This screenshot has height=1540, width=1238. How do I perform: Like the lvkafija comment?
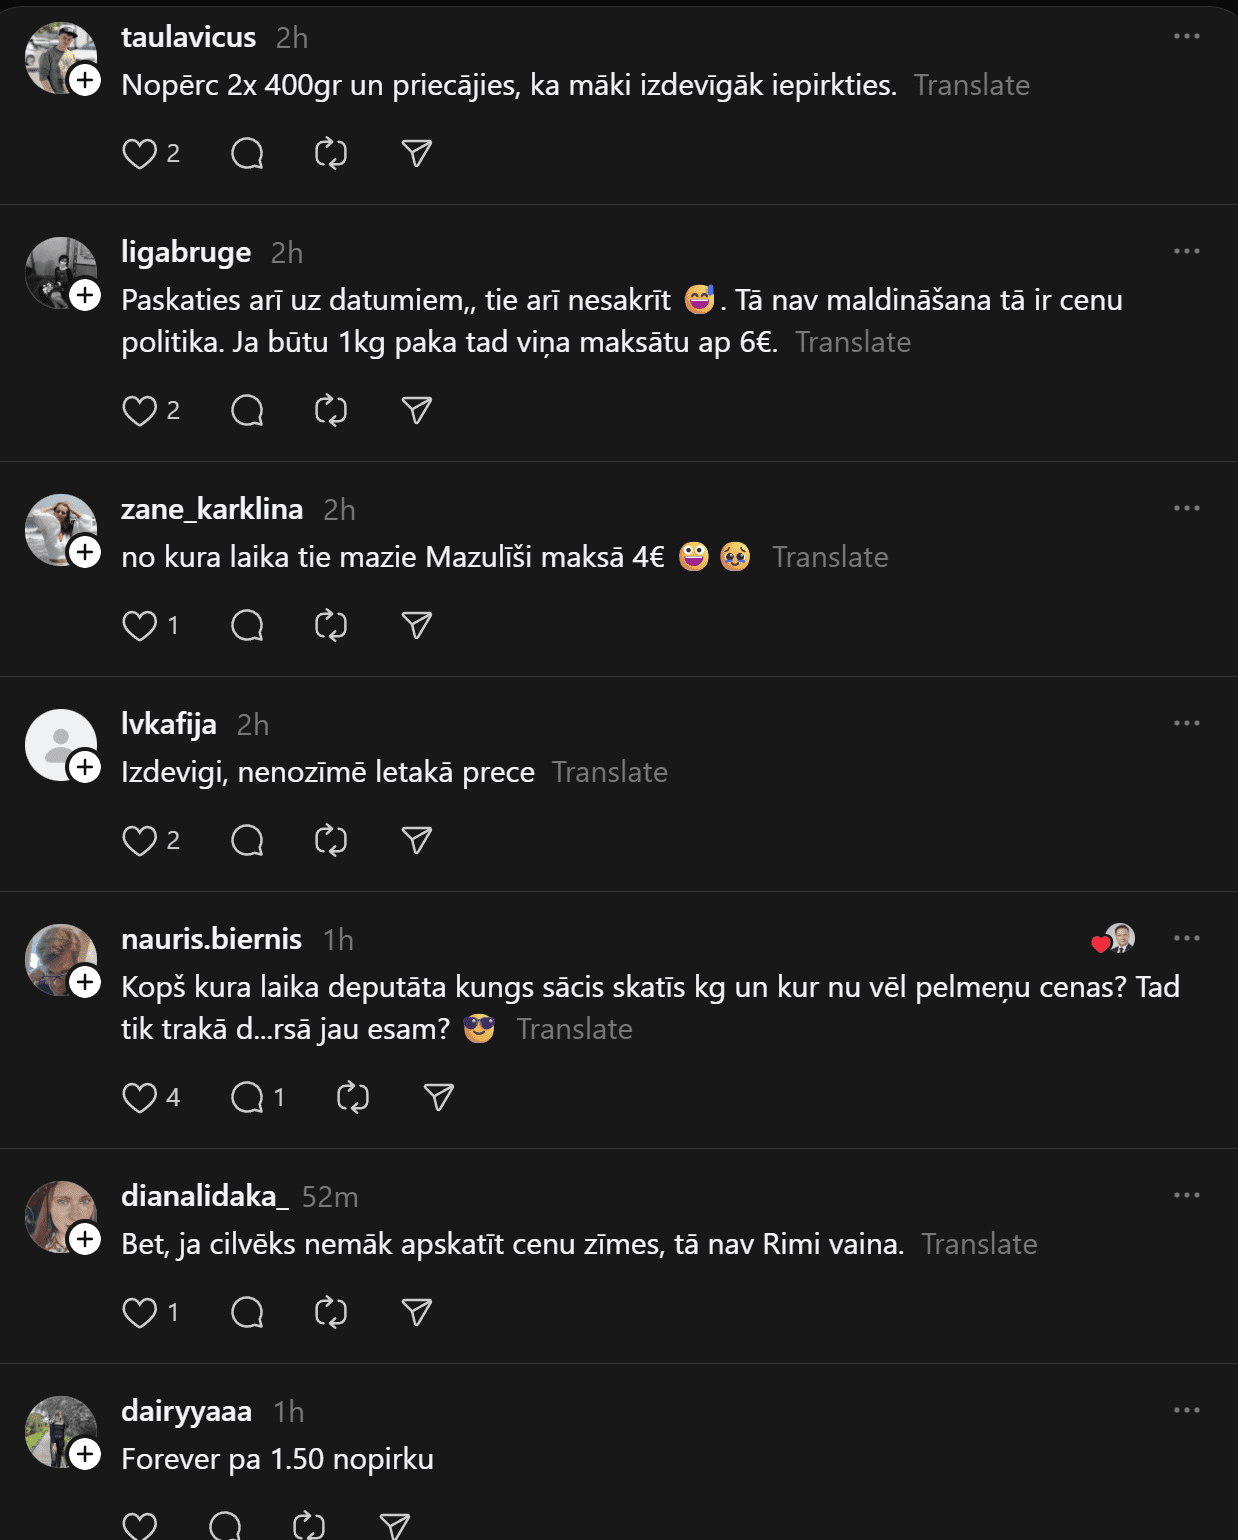[139, 841]
